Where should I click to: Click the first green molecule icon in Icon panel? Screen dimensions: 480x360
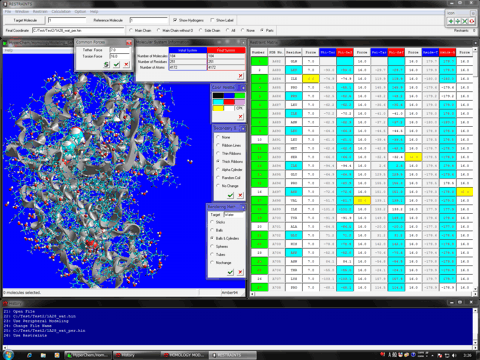point(451,21)
